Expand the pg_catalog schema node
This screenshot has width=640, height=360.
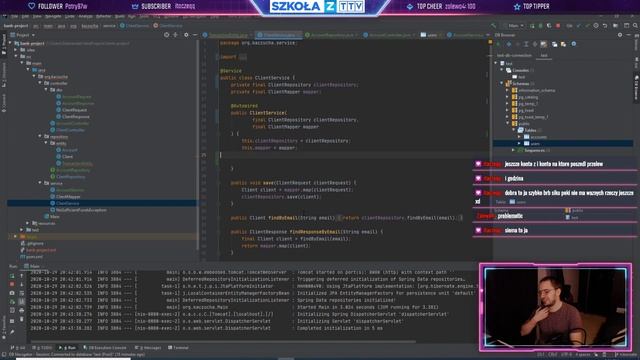click(507, 97)
